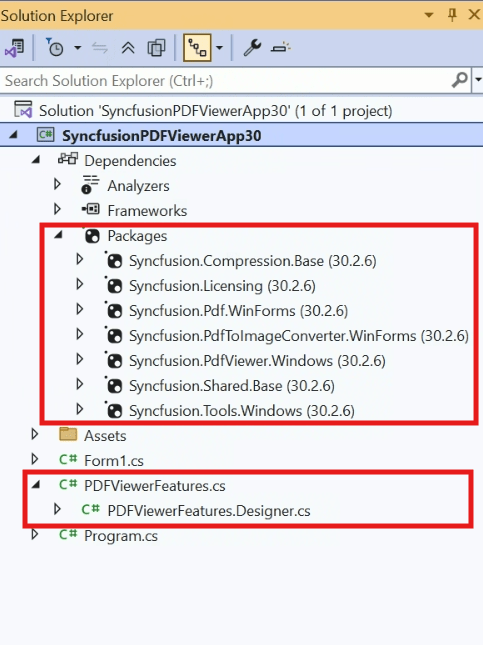Expand Syncfusion.Licensing package

(80, 284)
